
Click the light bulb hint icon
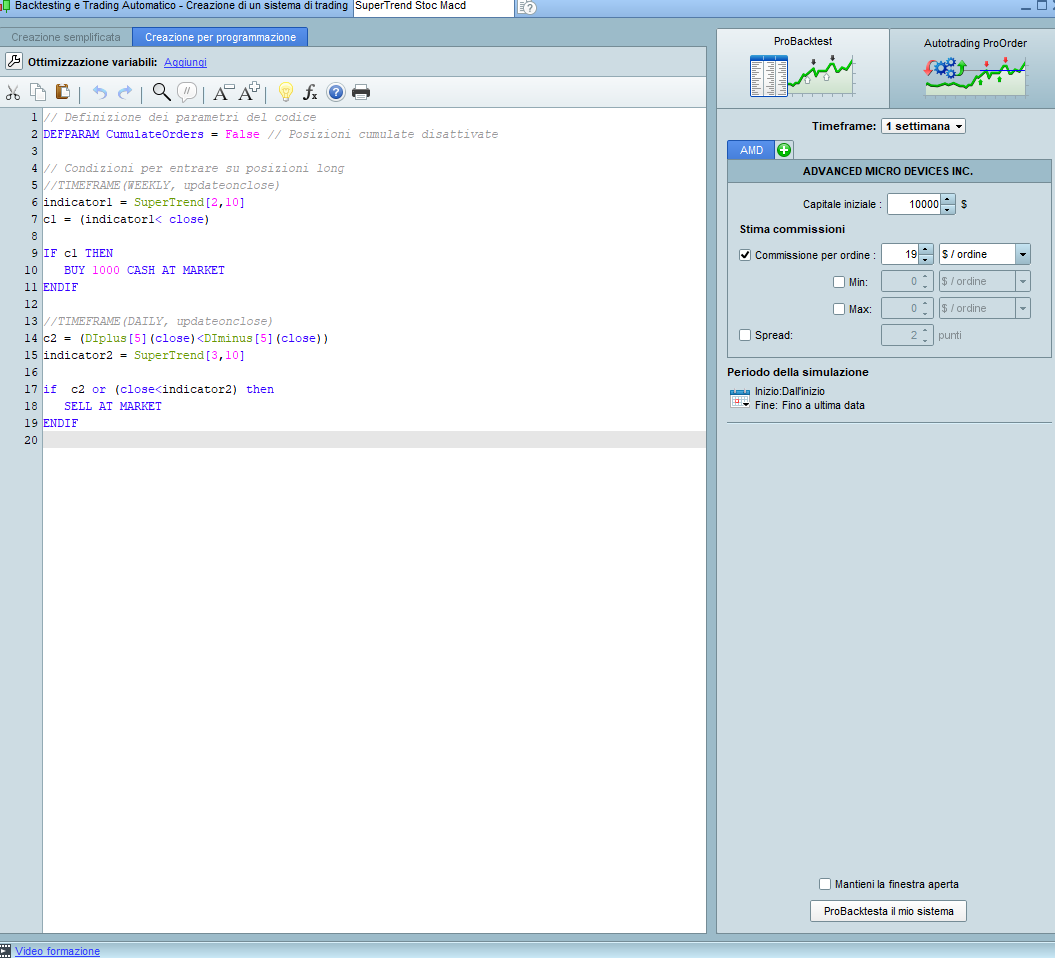pos(285,93)
